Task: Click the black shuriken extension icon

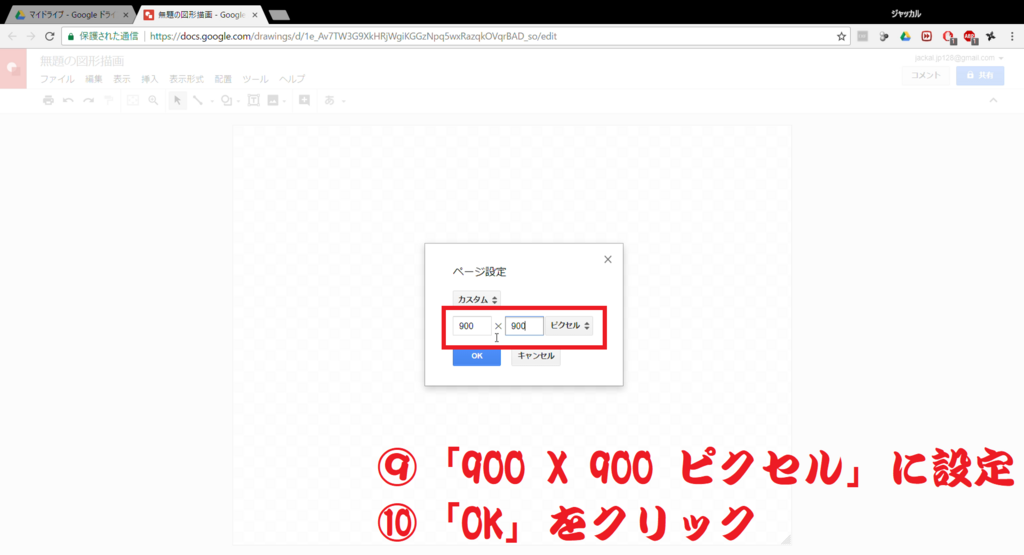Action: tap(991, 37)
